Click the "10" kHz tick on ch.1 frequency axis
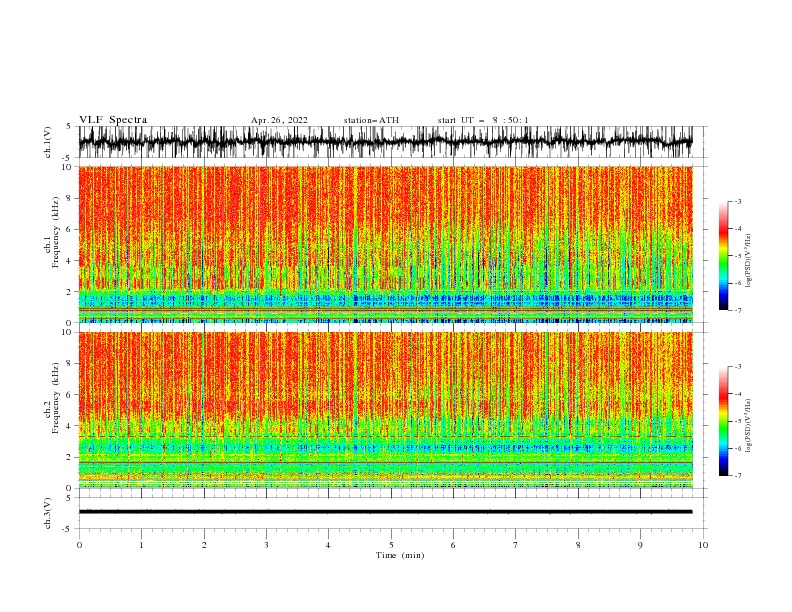Viewport: 792px width, 612px height. coord(66,167)
